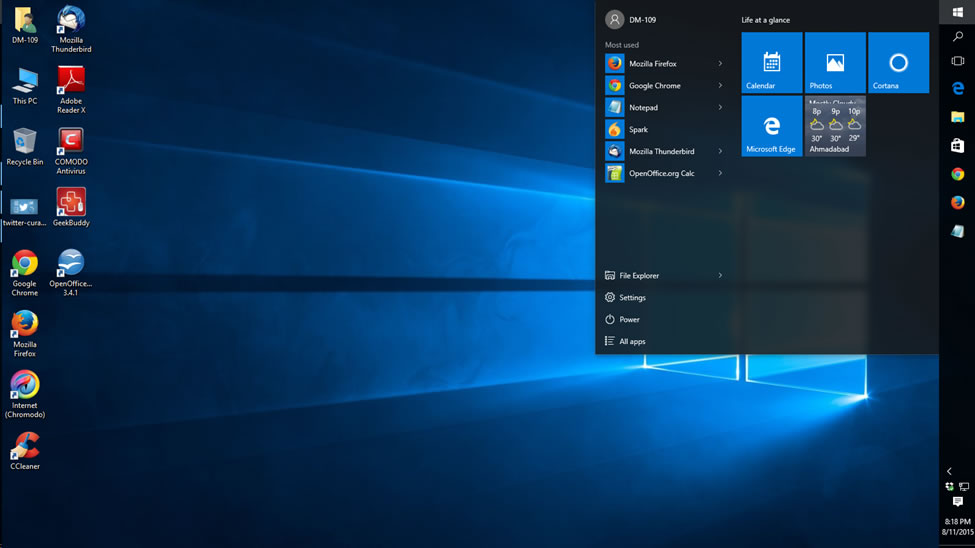Click the Windows Start button on the taskbar
This screenshot has width=975, height=548.
pos(958,12)
